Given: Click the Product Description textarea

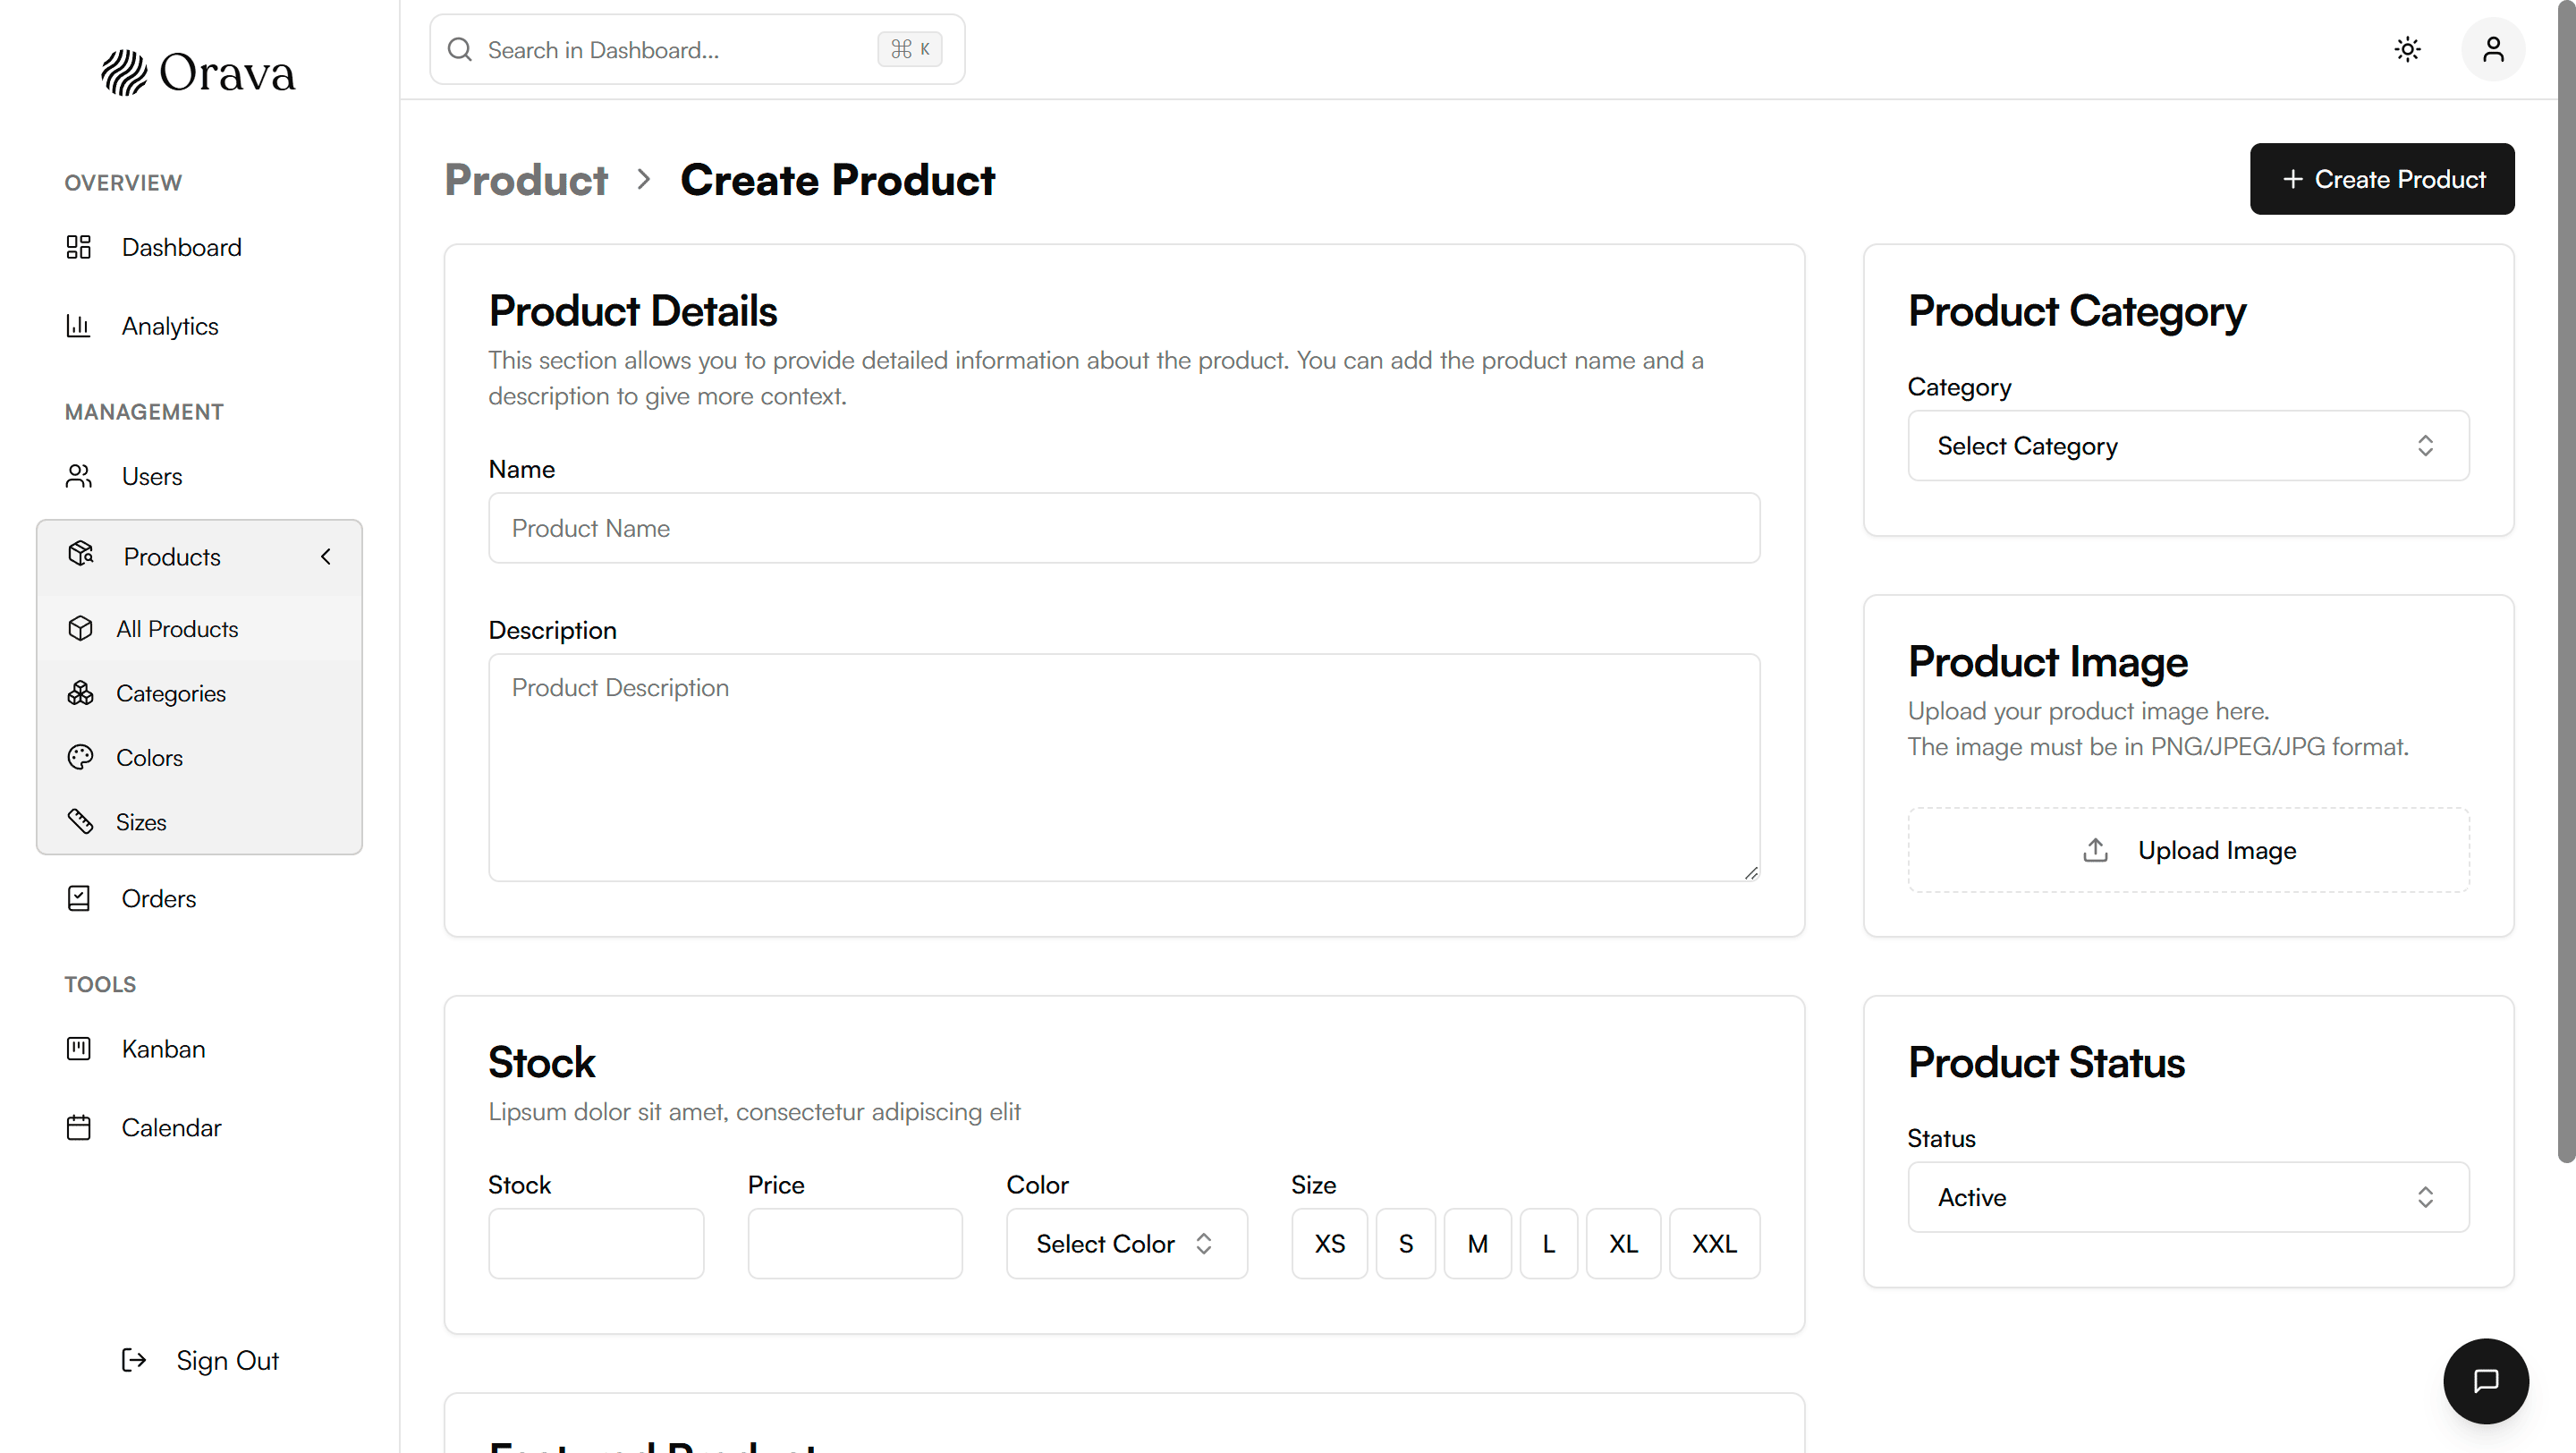Looking at the screenshot, I should pyautogui.click(x=1124, y=767).
